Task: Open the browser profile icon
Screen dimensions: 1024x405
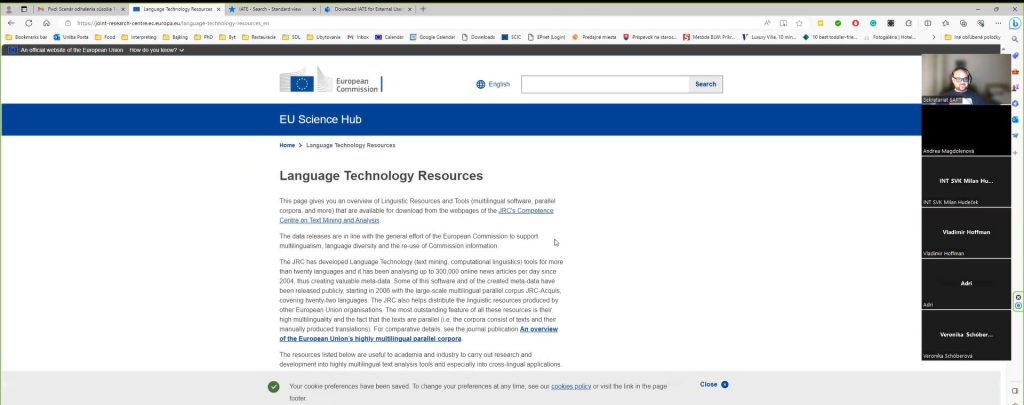Action: [8, 9]
